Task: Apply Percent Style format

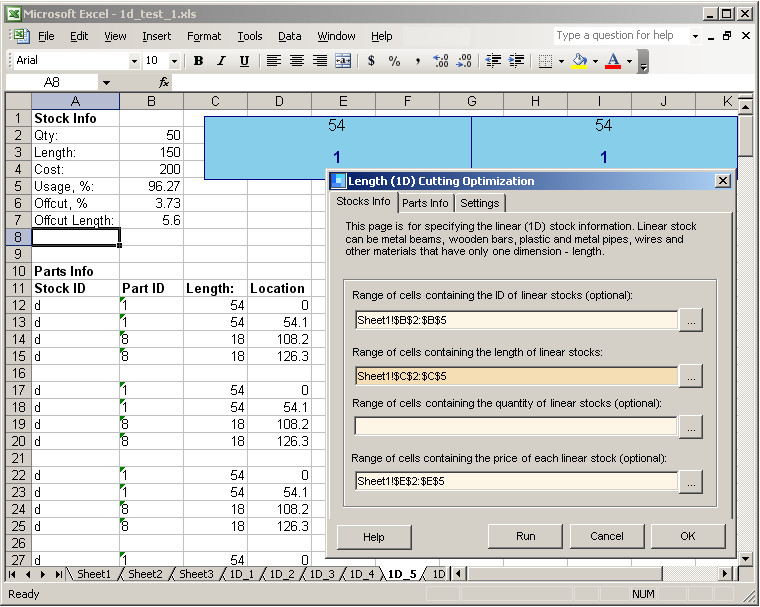Action: point(395,61)
